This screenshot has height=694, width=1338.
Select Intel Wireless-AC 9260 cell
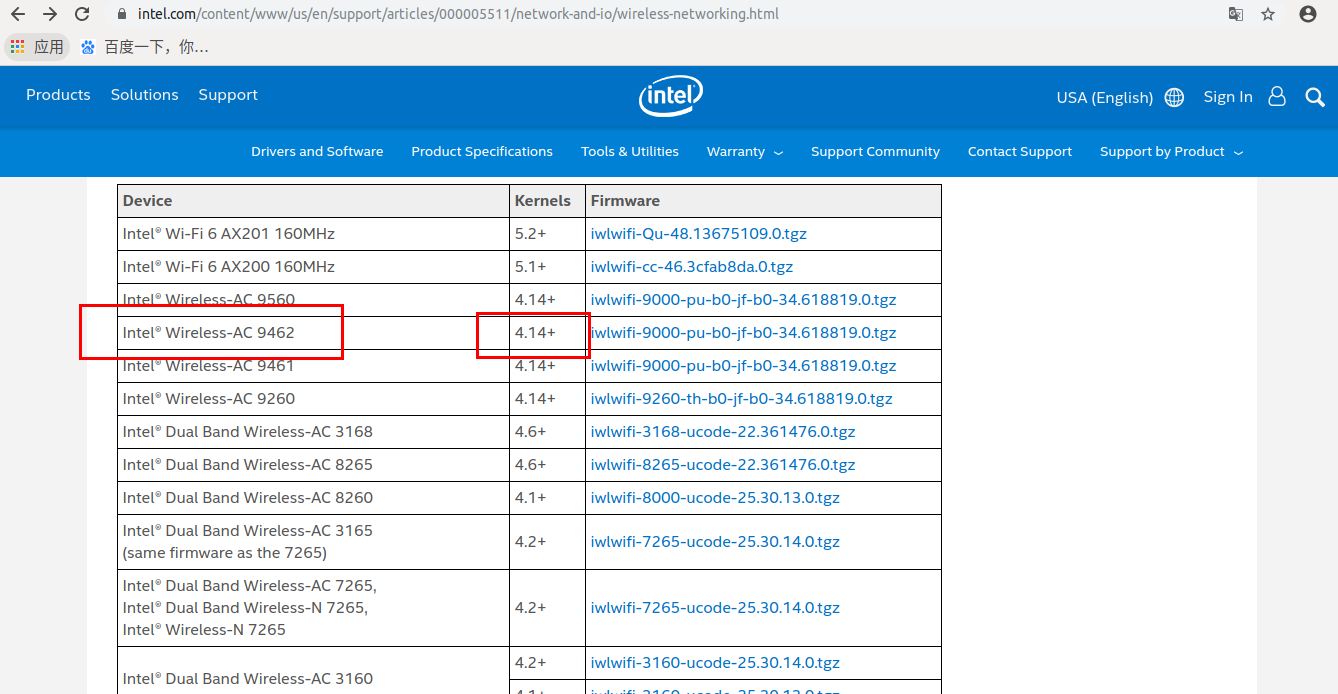pos(313,399)
